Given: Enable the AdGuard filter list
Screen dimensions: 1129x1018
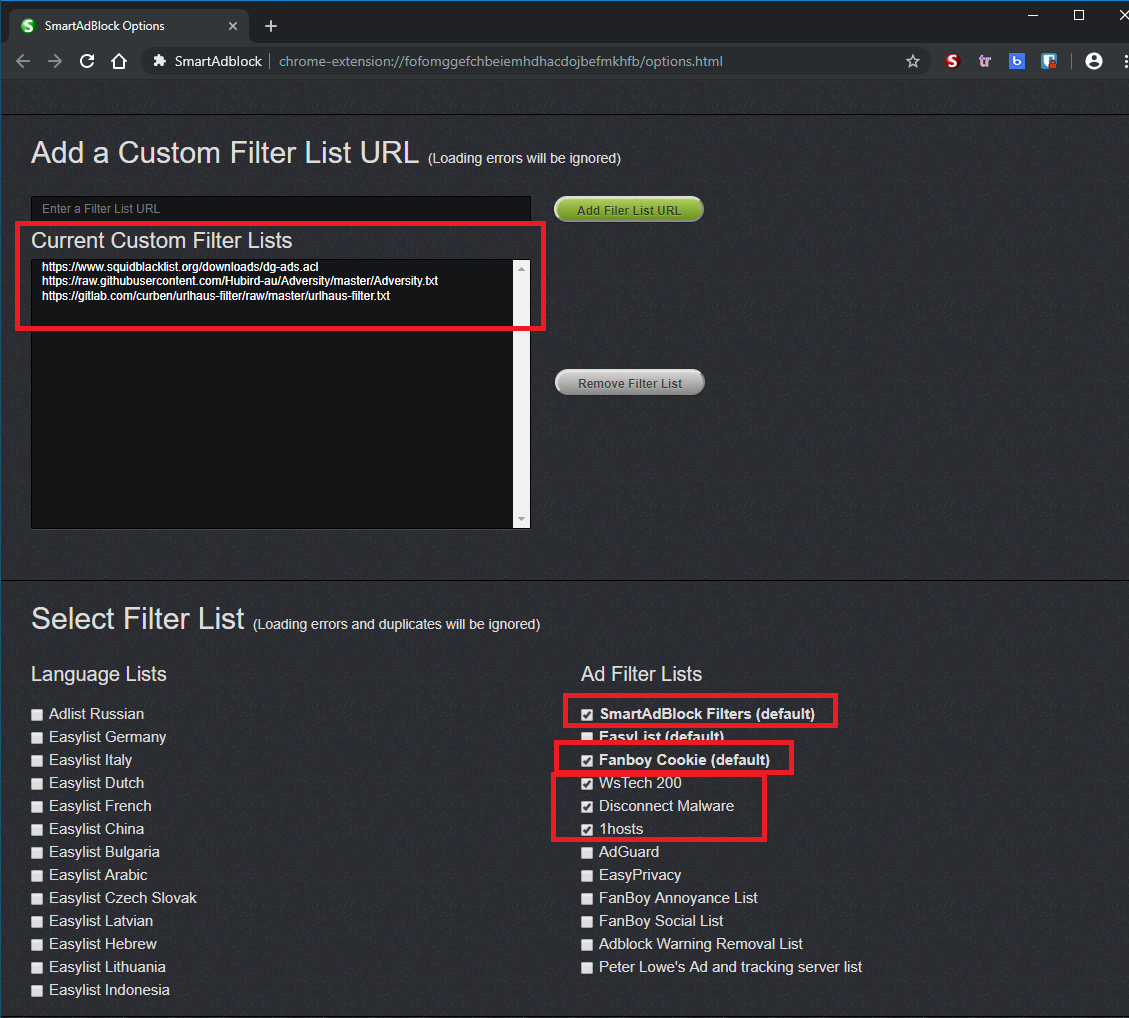Looking at the screenshot, I should point(587,853).
